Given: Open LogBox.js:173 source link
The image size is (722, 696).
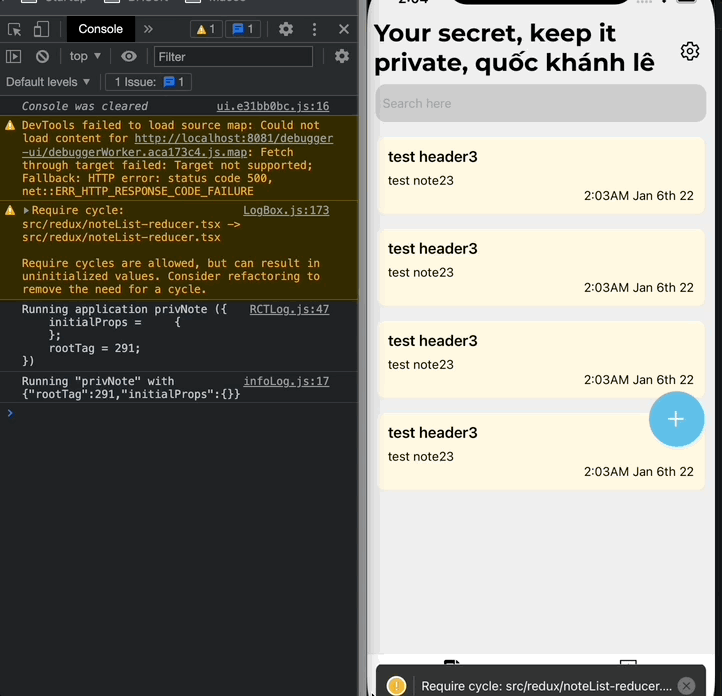Looking at the screenshot, I should coord(286,210).
